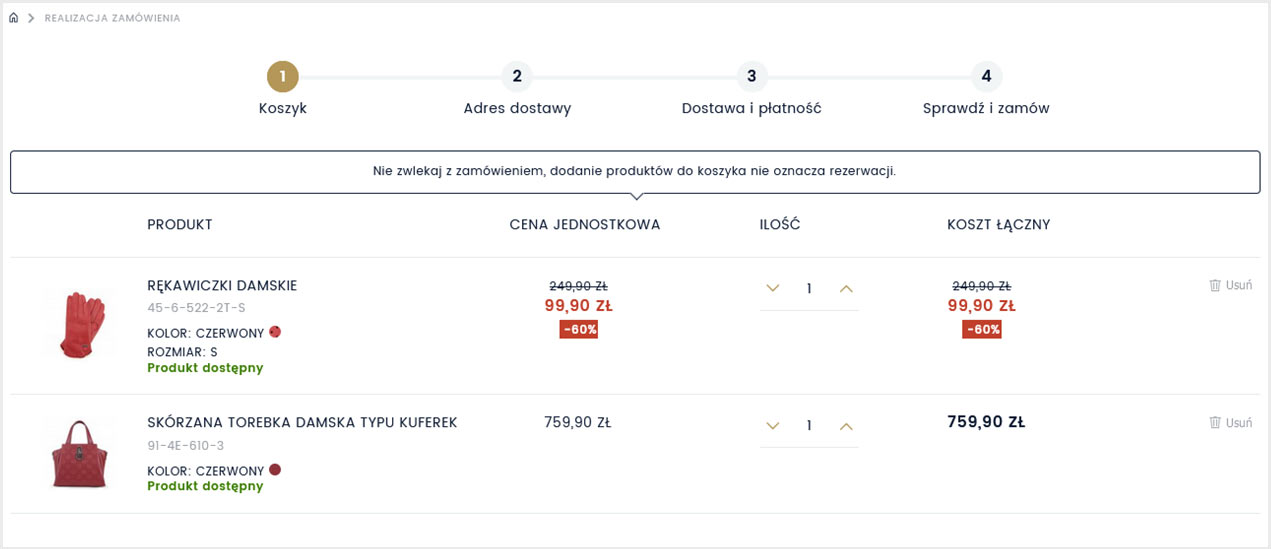The height and width of the screenshot is (549, 1271).
Task: Click handbag quantity input field
Action: pos(809,426)
